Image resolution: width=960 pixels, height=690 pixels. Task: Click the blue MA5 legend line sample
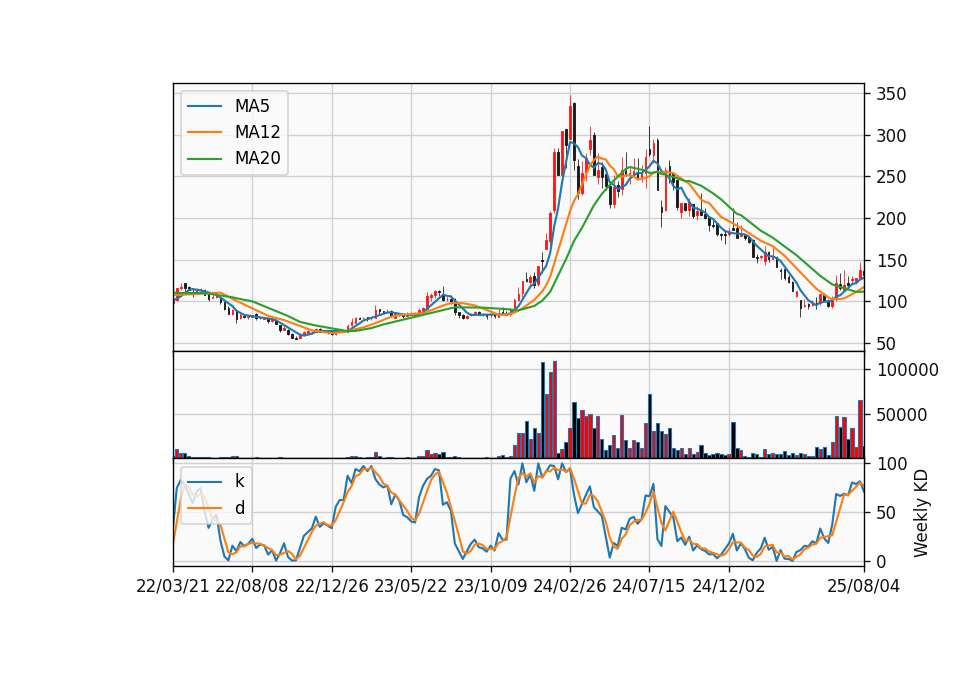[x=204, y=107]
